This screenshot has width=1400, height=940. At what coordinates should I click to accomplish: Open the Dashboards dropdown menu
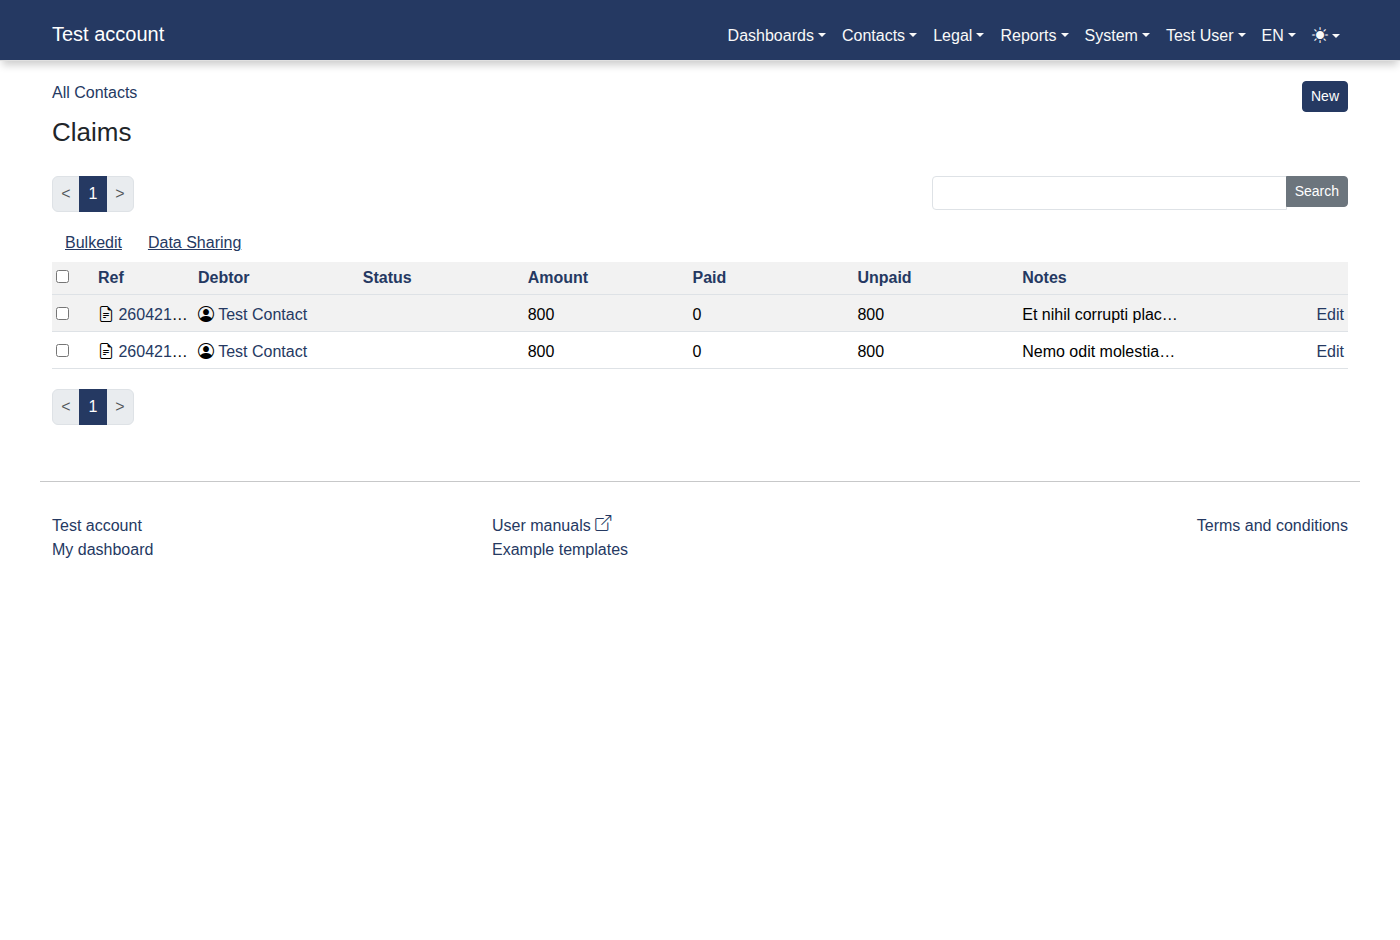[776, 35]
